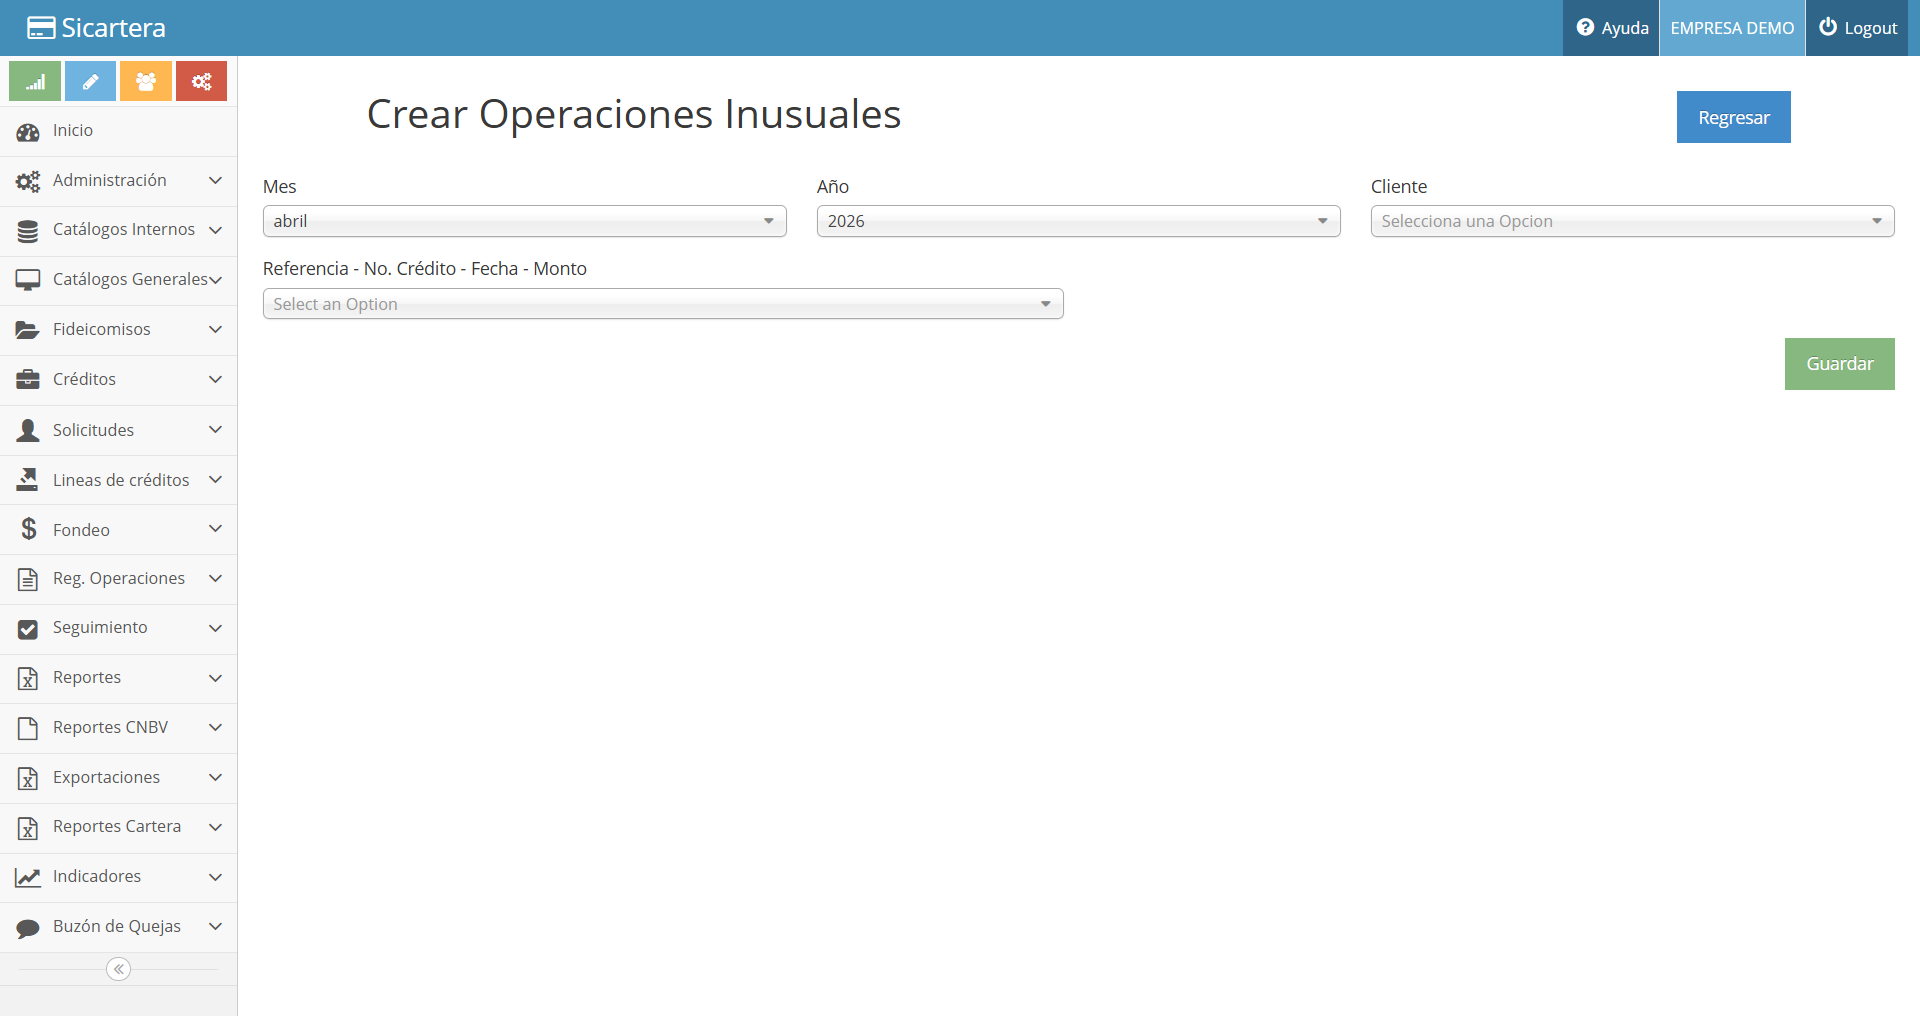Click the Reportes CNBV file icon
This screenshot has width=1920, height=1016.
[x=28, y=728]
